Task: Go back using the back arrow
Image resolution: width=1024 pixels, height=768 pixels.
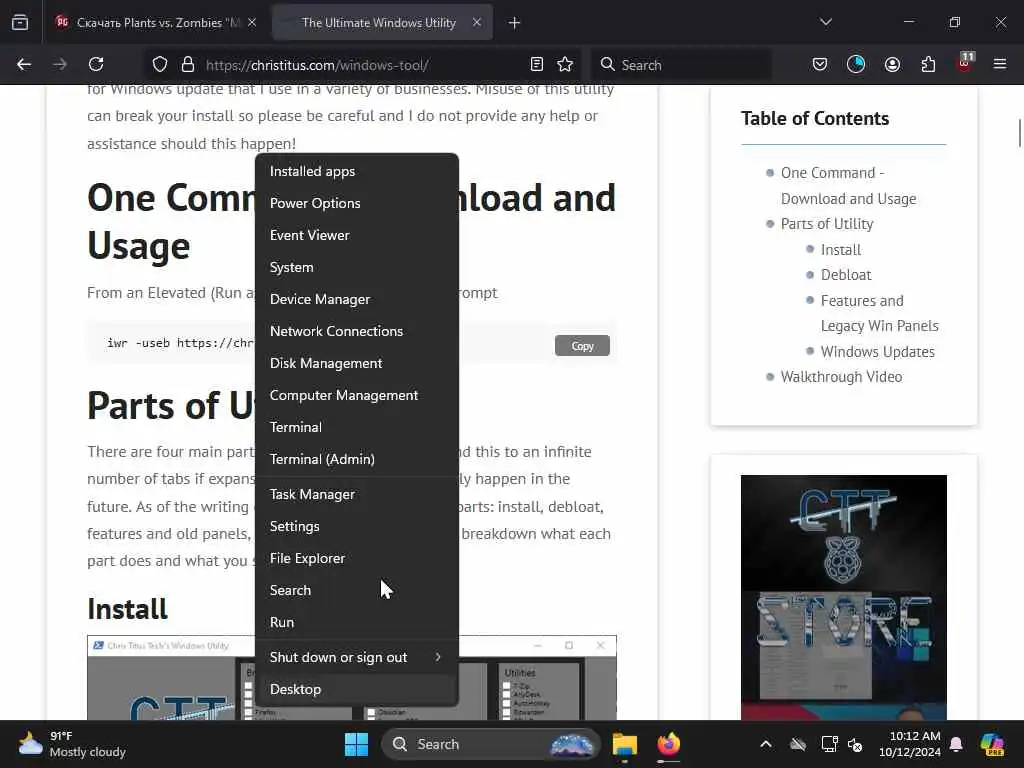Action: coord(24,64)
